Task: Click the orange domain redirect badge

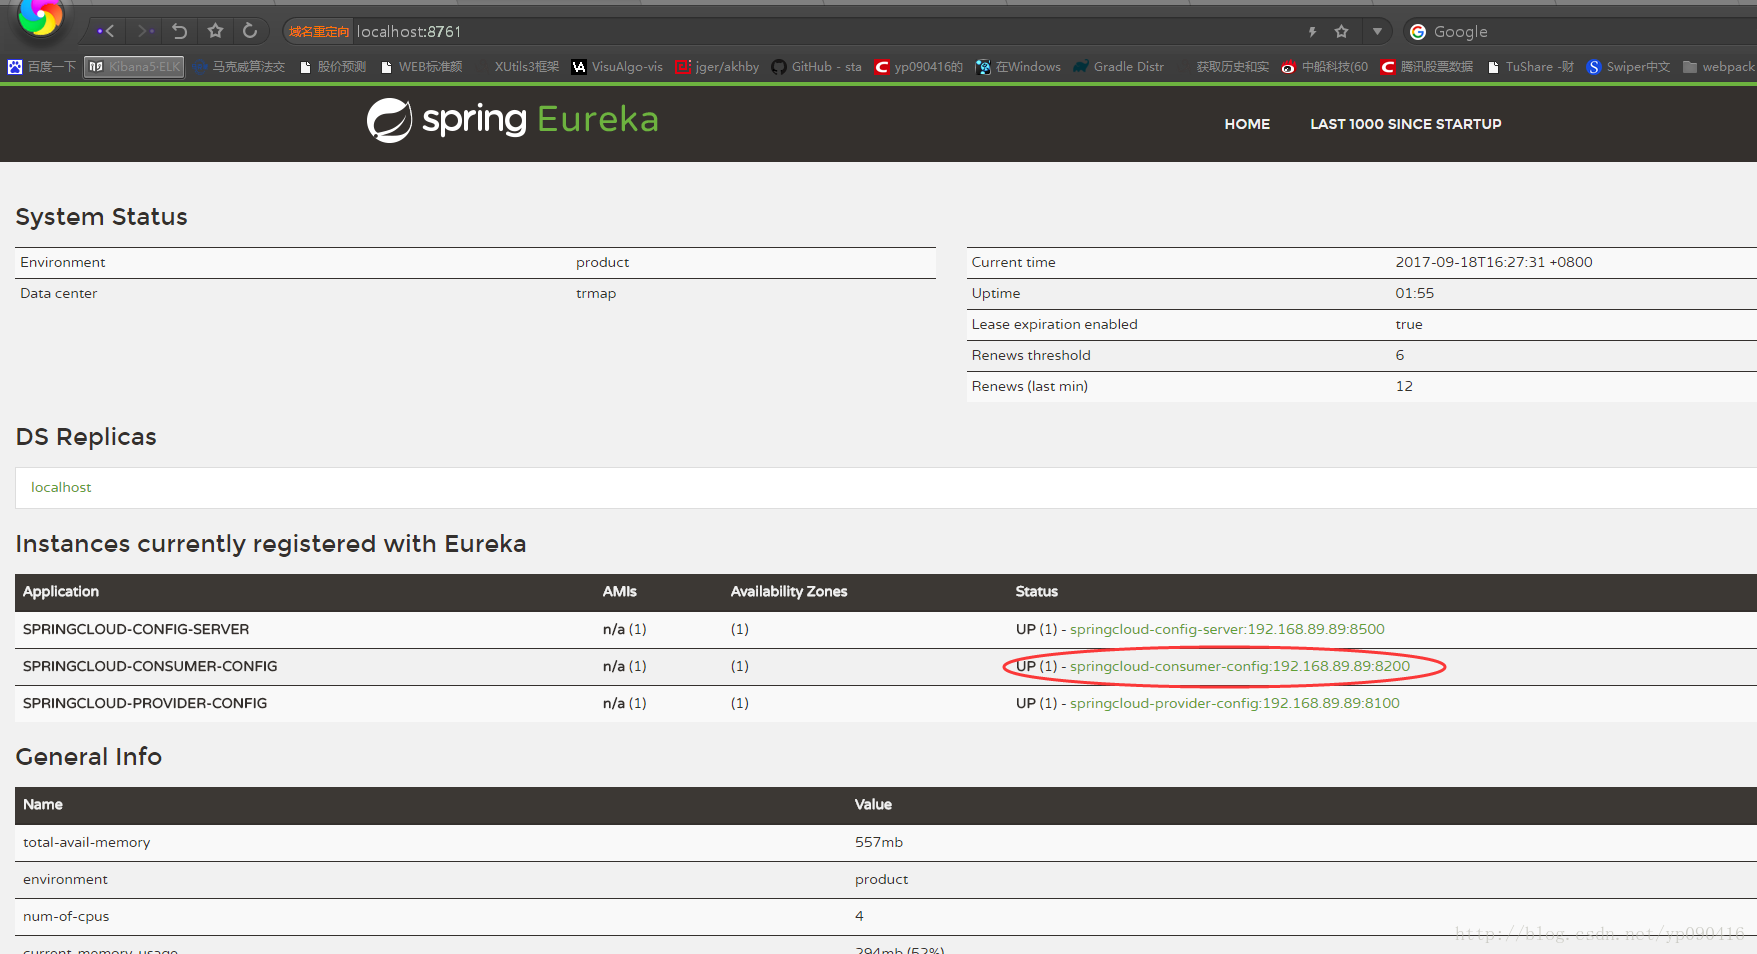Action: click(319, 32)
